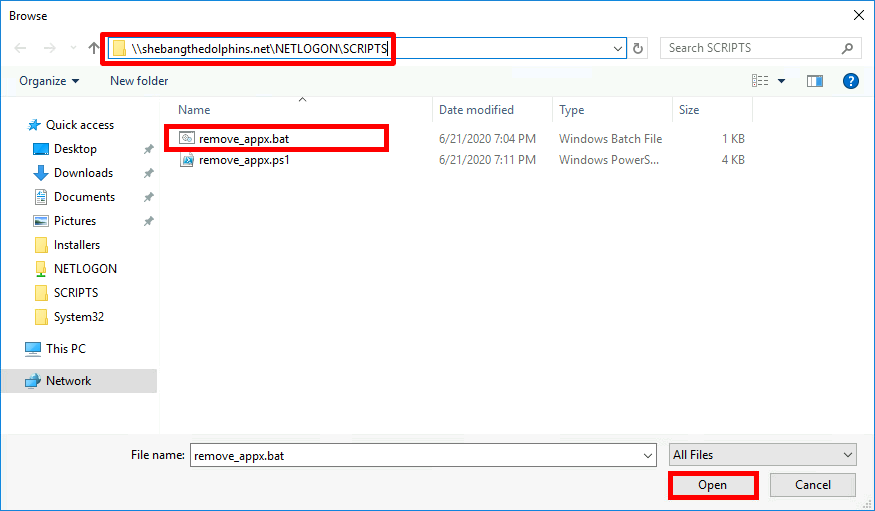Click the batch file gear icon

pyautogui.click(x=186, y=138)
